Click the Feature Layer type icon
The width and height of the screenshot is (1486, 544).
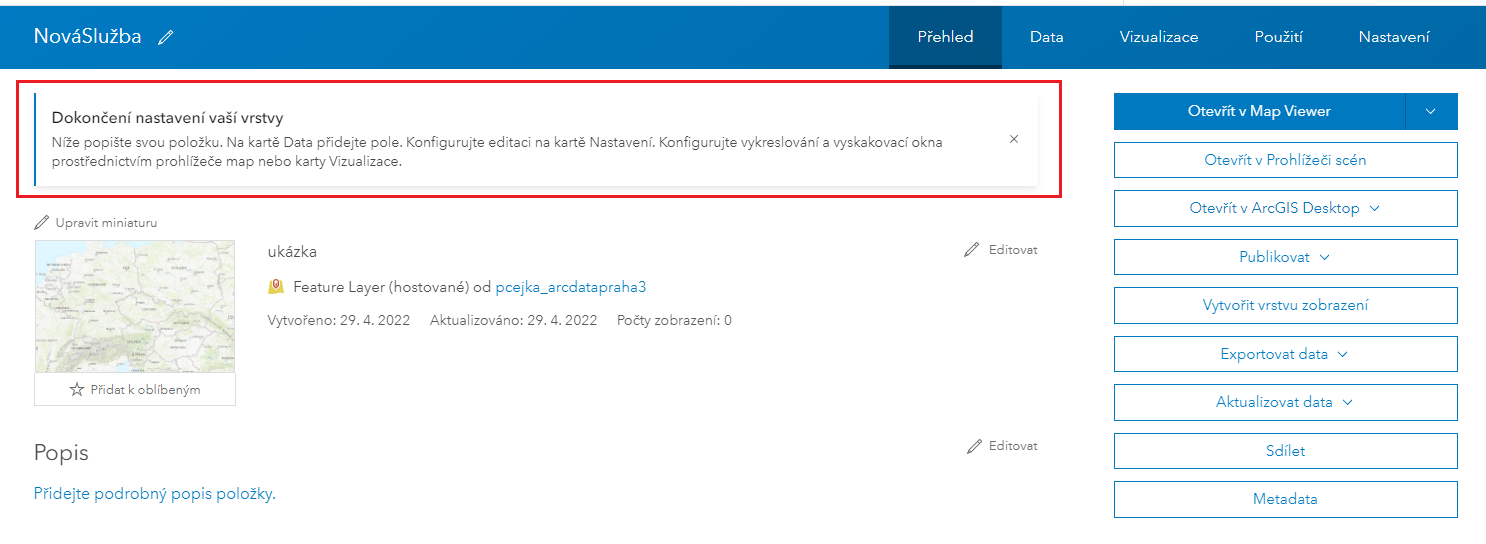[x=277, y=287]
